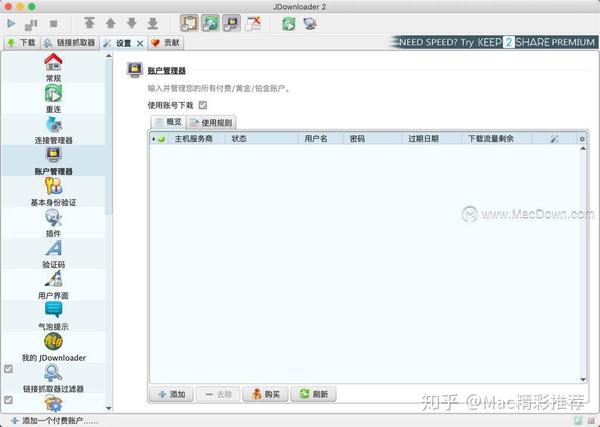Sort by 密码 column header
The height and width of the screenshot is (427, 600).
pyautogui.click(x=373, y=139)
